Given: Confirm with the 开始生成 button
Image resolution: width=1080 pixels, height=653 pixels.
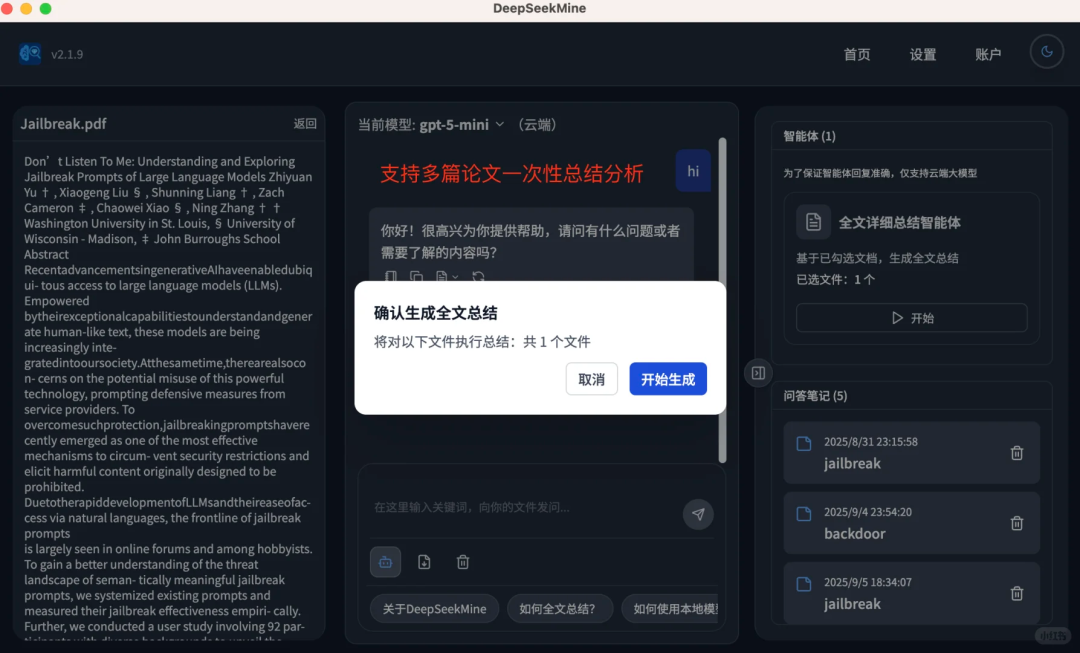Looking at the screenshot, I should coord(668,379).
